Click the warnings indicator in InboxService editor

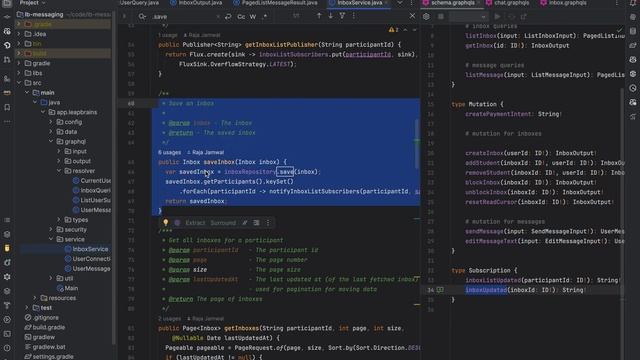point(393,30)
